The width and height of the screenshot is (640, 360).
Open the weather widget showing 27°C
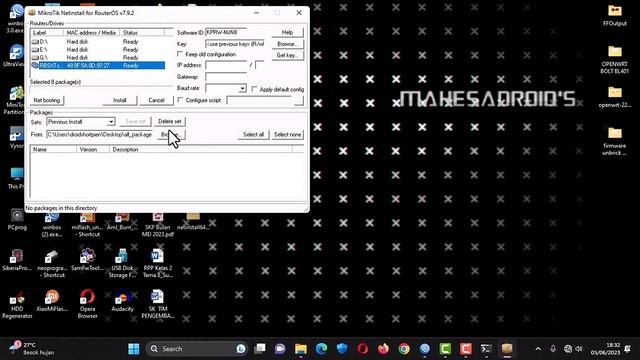pyautogui.click(x=31, y=349)
